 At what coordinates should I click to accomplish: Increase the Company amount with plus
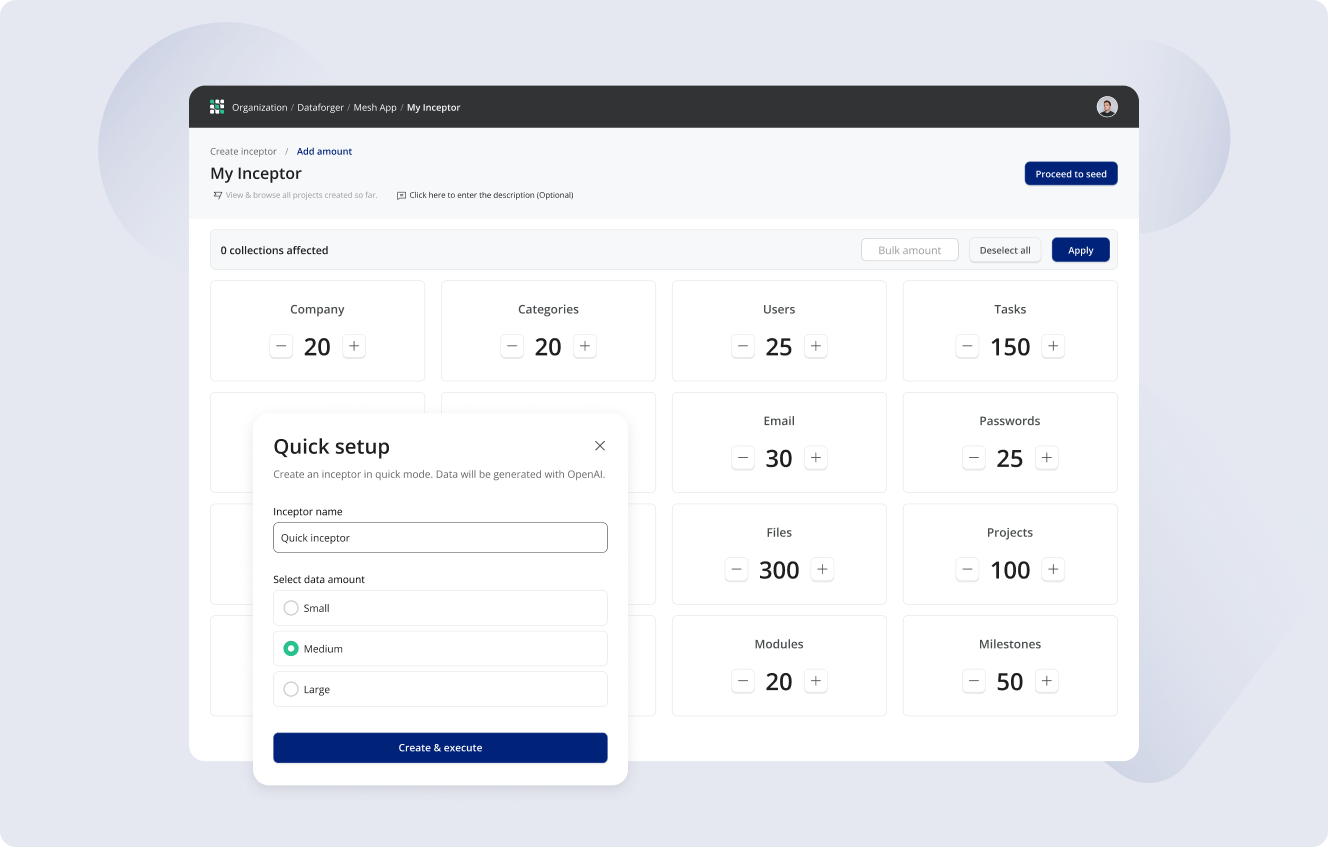(x=354, y=347)
